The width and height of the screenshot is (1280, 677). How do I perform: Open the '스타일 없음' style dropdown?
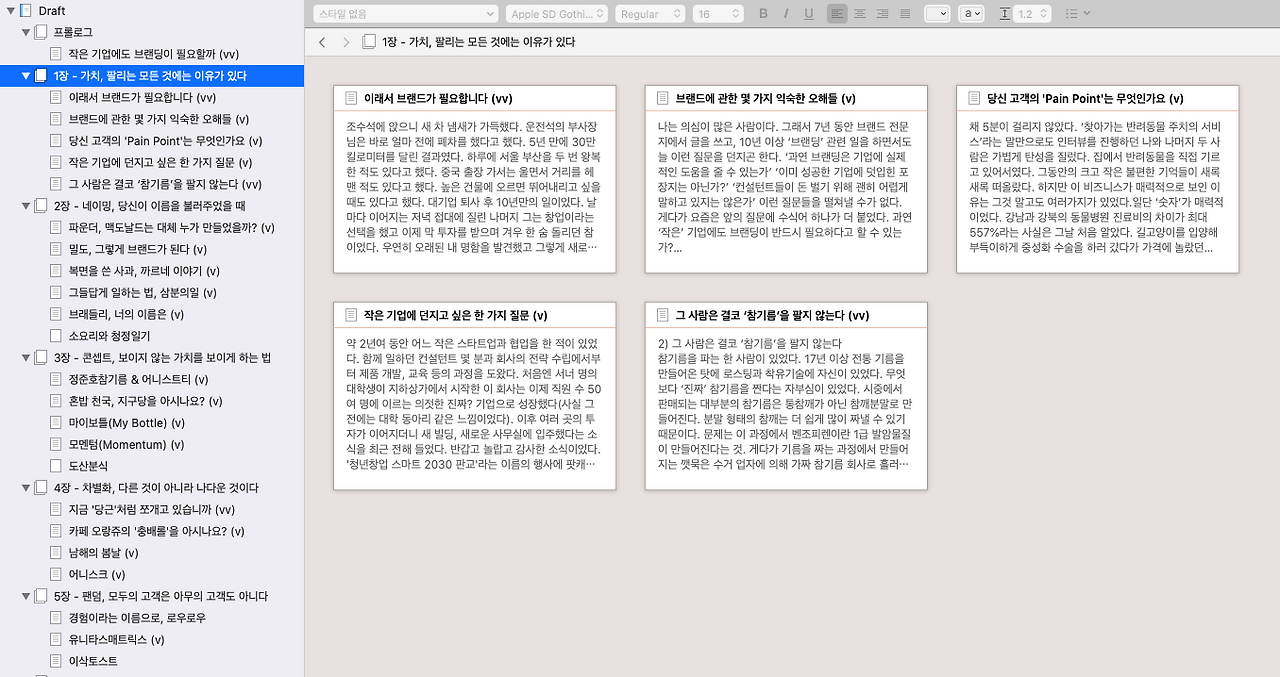point(404,13)
